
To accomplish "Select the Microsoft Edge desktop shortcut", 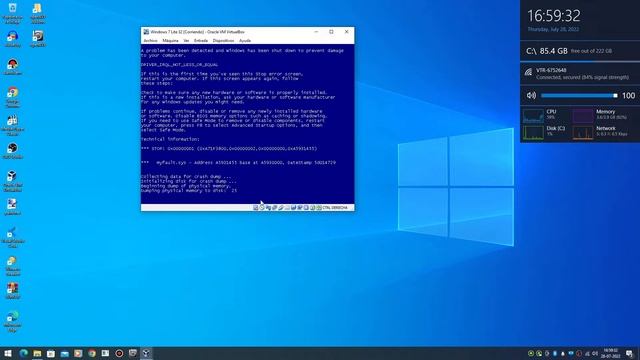I will (x=12, y=321).
